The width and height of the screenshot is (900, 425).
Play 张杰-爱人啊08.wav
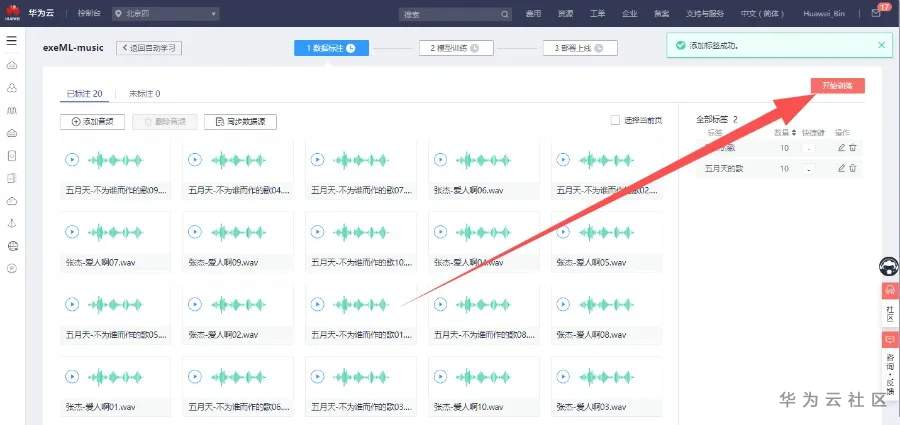pos(563,304)
